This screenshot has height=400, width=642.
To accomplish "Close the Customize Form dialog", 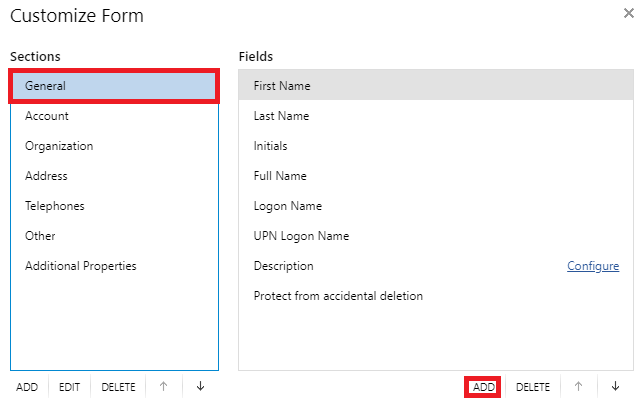I will click(x=628, y=14).
